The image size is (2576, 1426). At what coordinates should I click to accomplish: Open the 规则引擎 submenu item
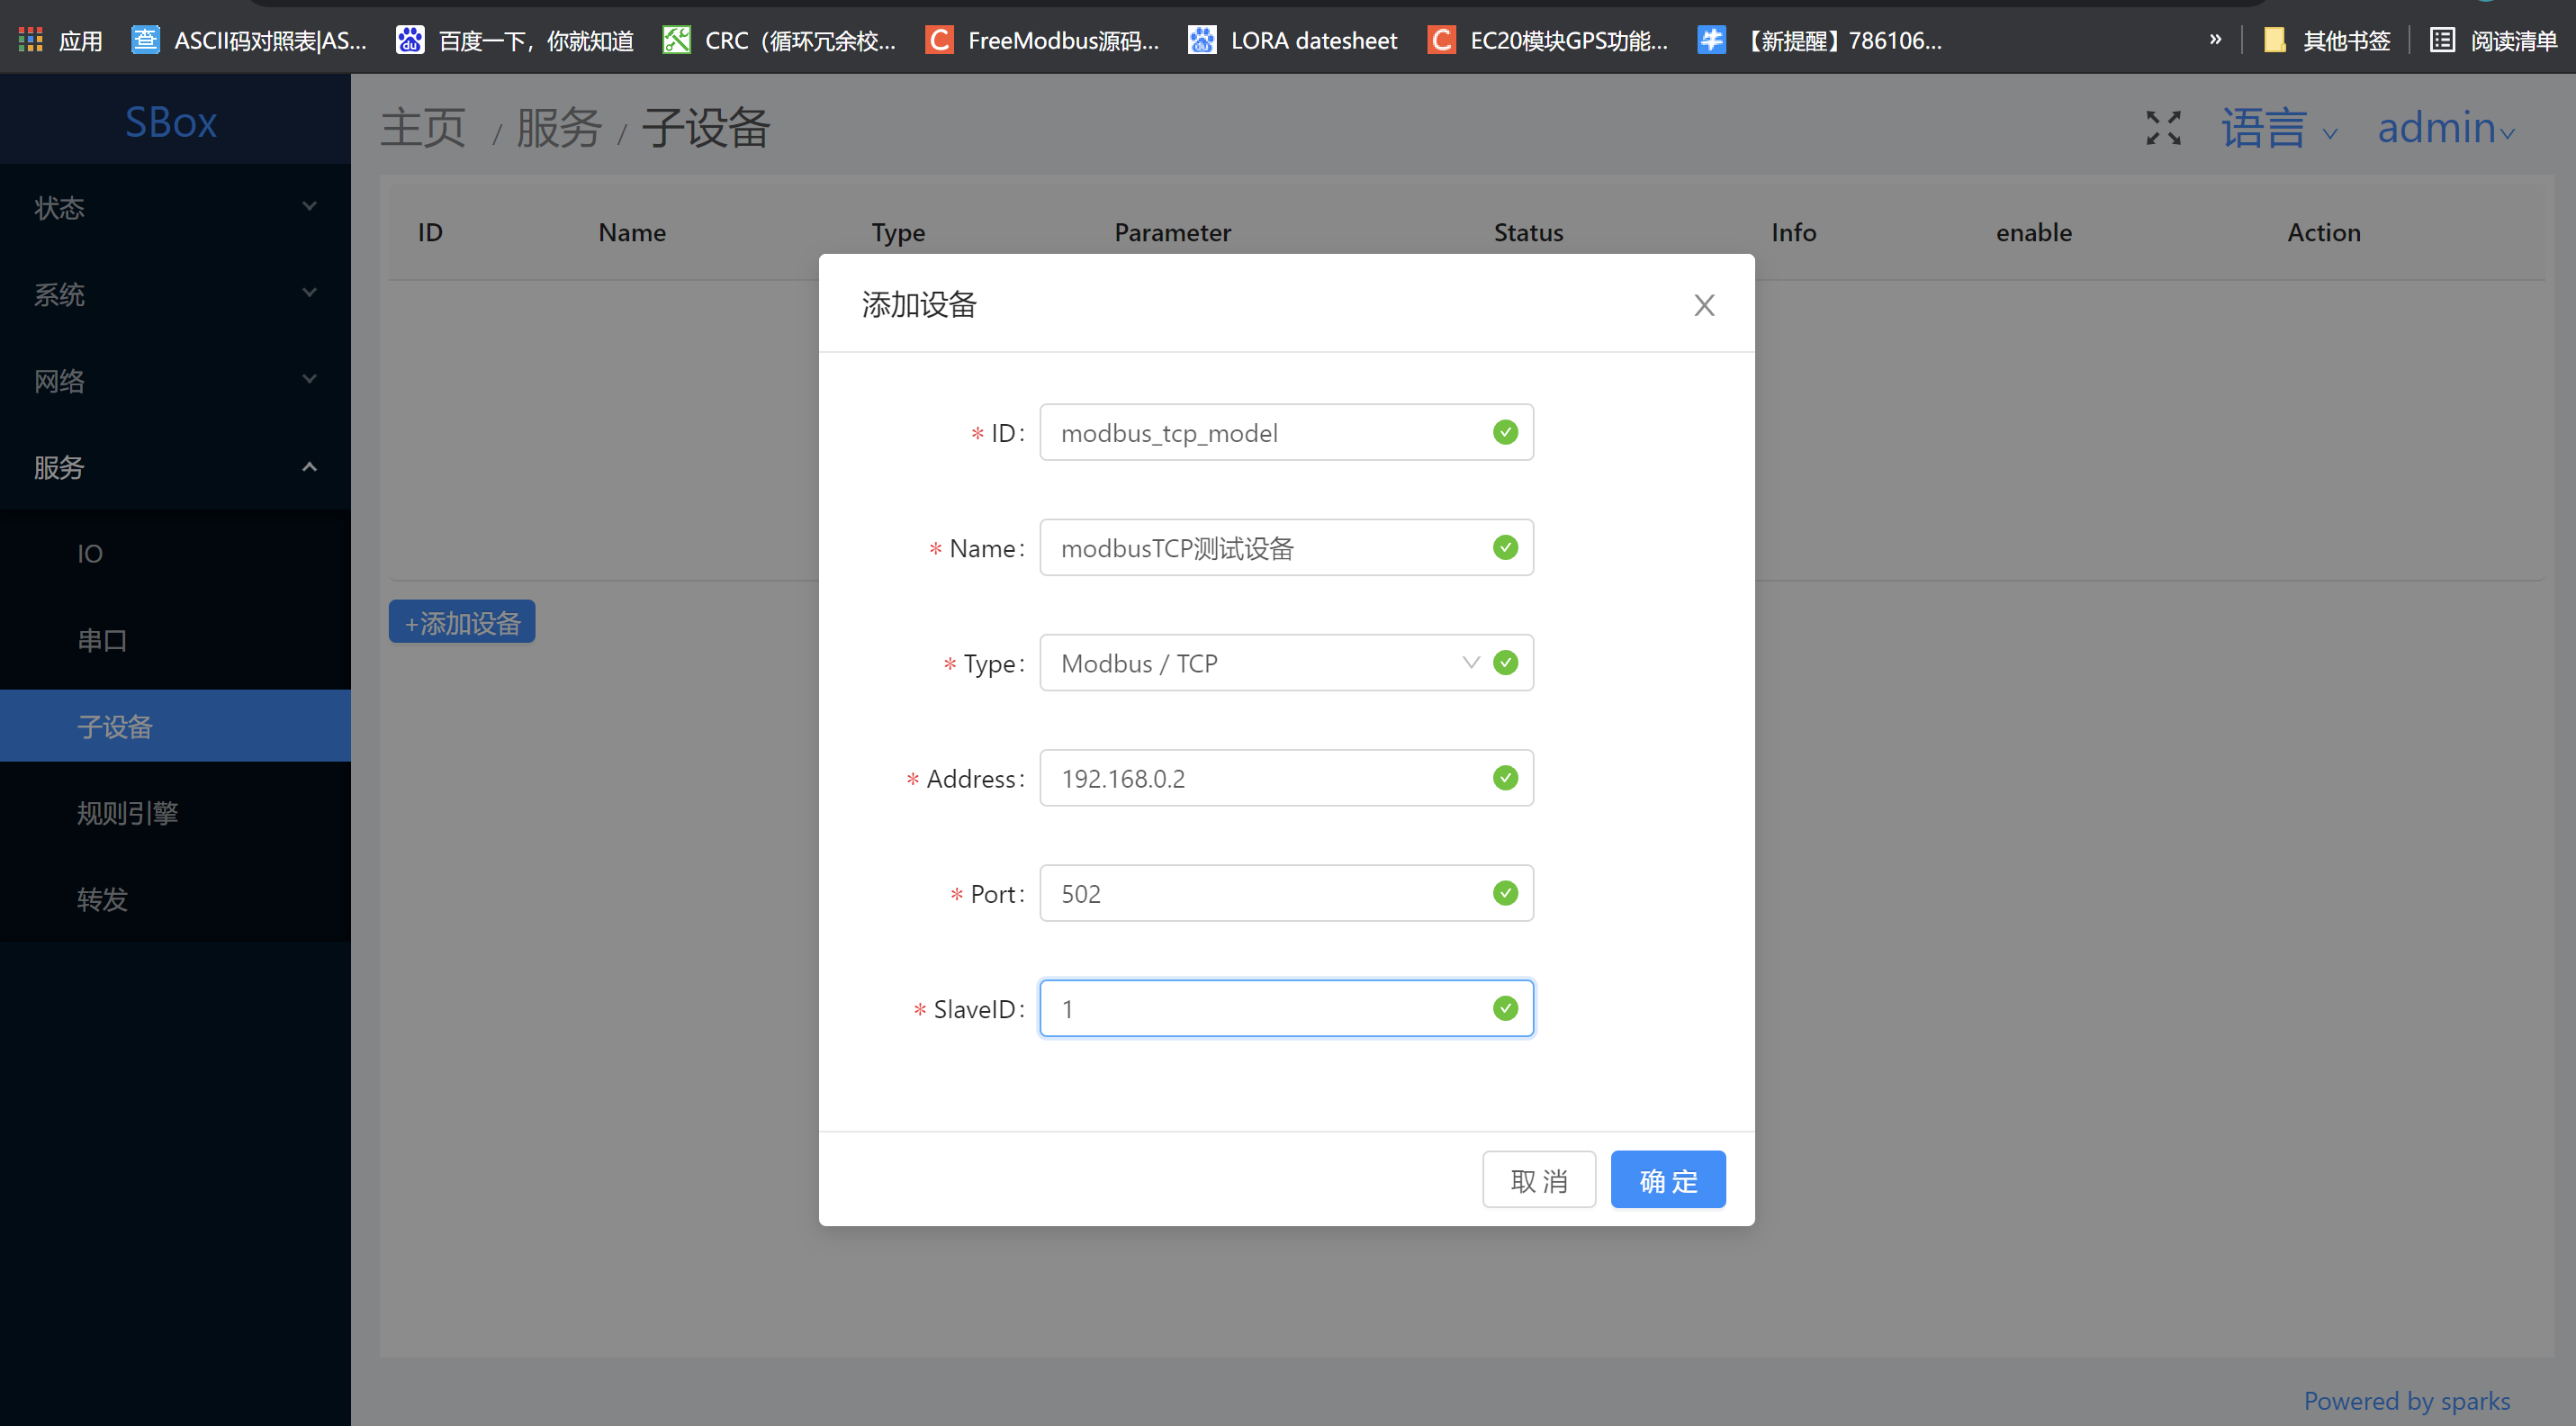[175, 812]
